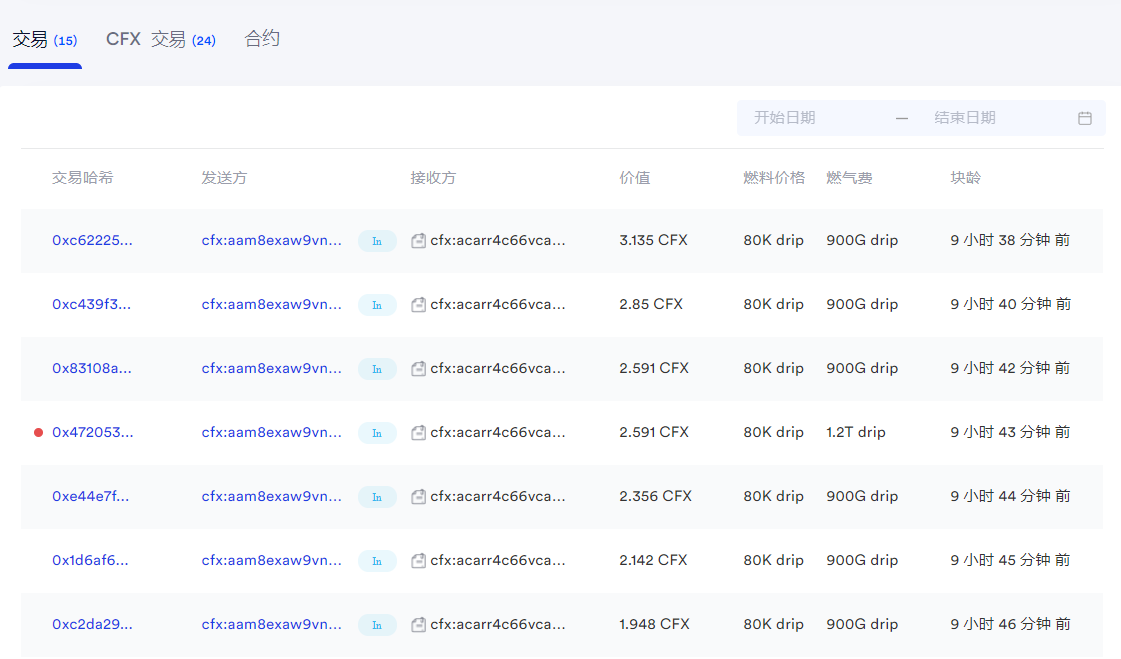The image size is (1121, 659).
Task: Click the age 9 小时 42 分钟 前
Action: click(x=1010, y=368)
